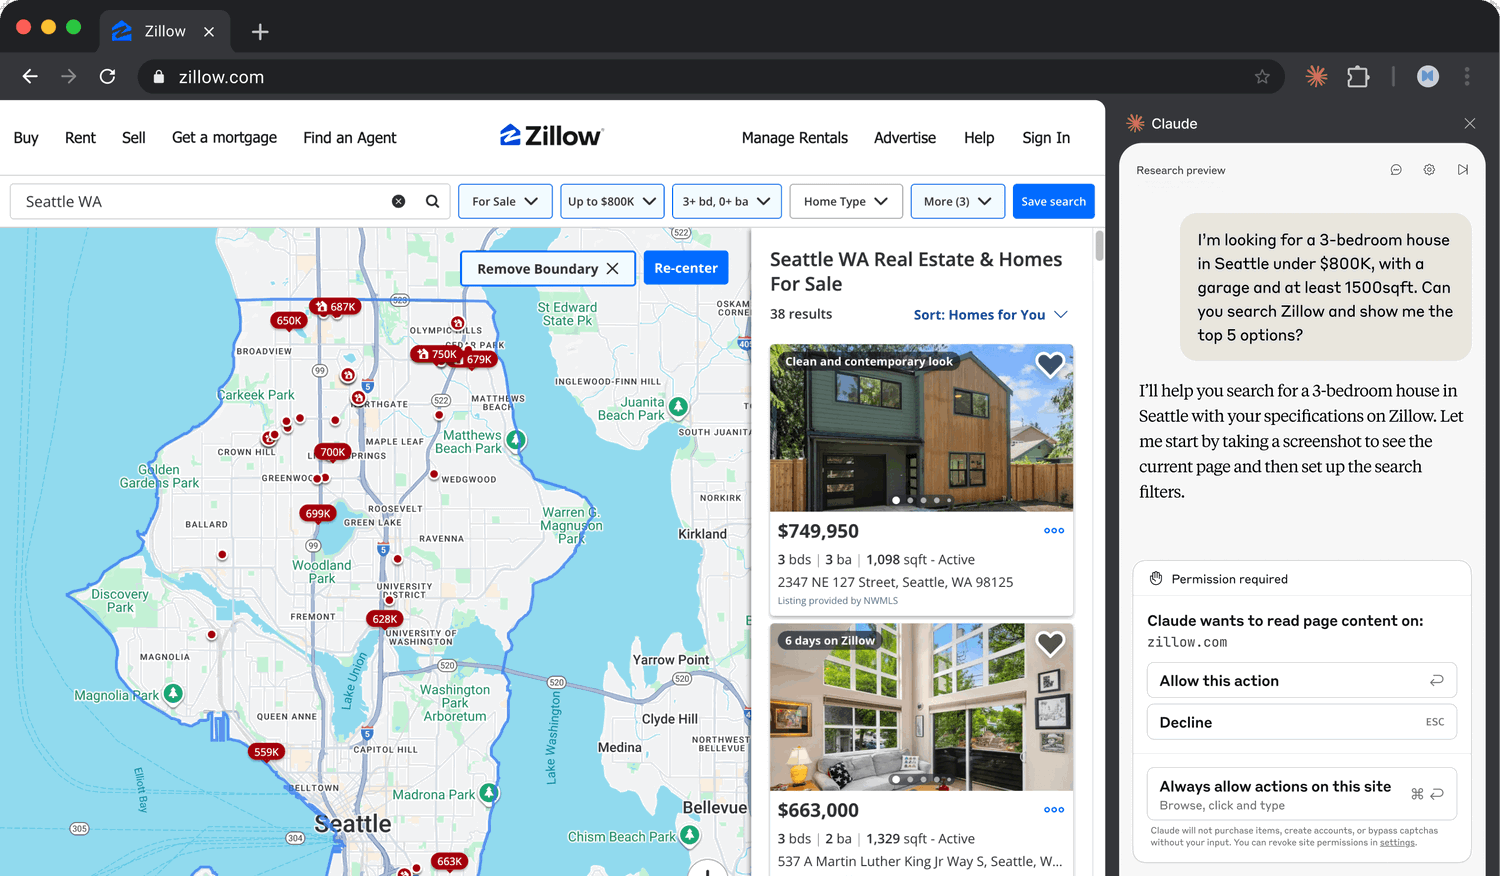Open the More (3) filters dropdown
The image size is (1500, 876).
point(958,201)
